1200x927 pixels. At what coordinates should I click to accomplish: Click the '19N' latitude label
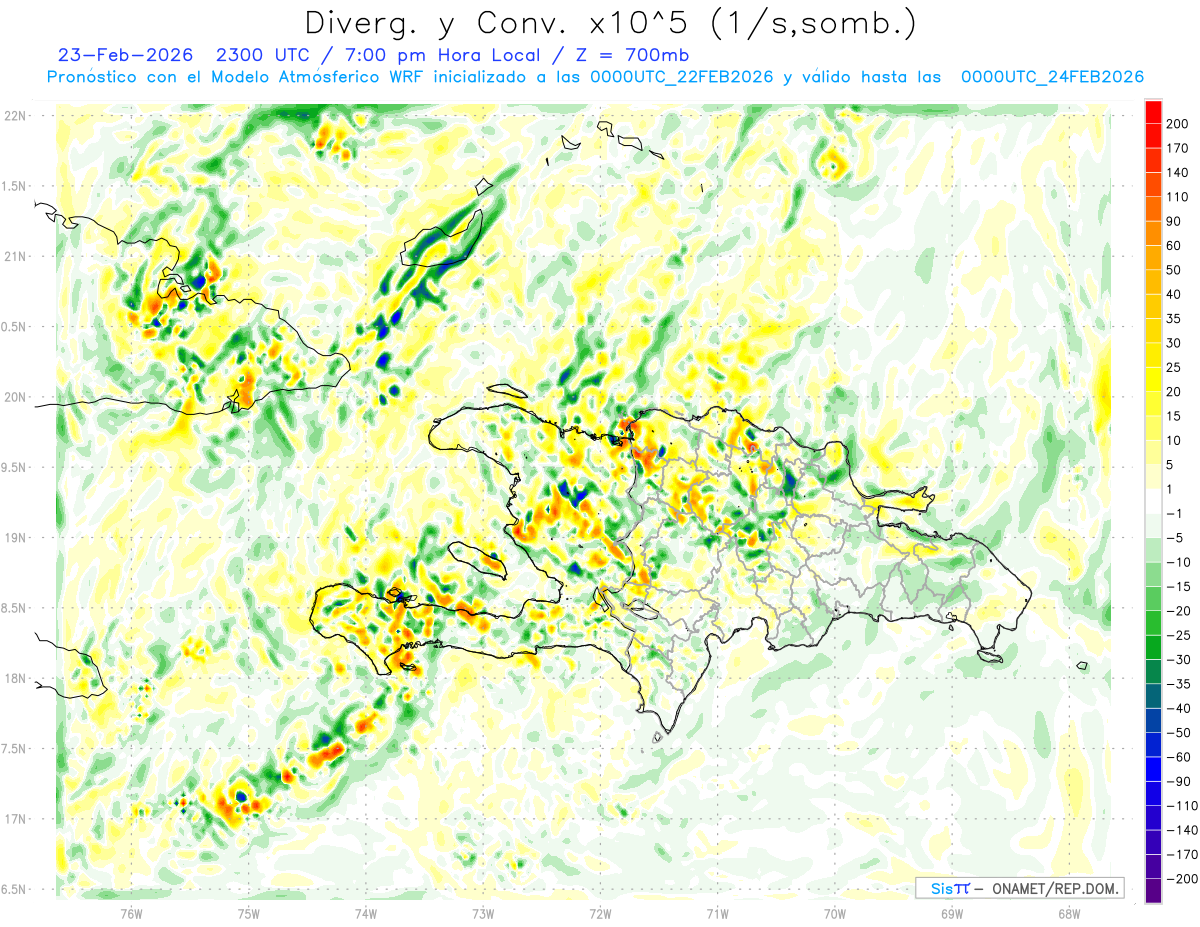[x=16, y=538]
